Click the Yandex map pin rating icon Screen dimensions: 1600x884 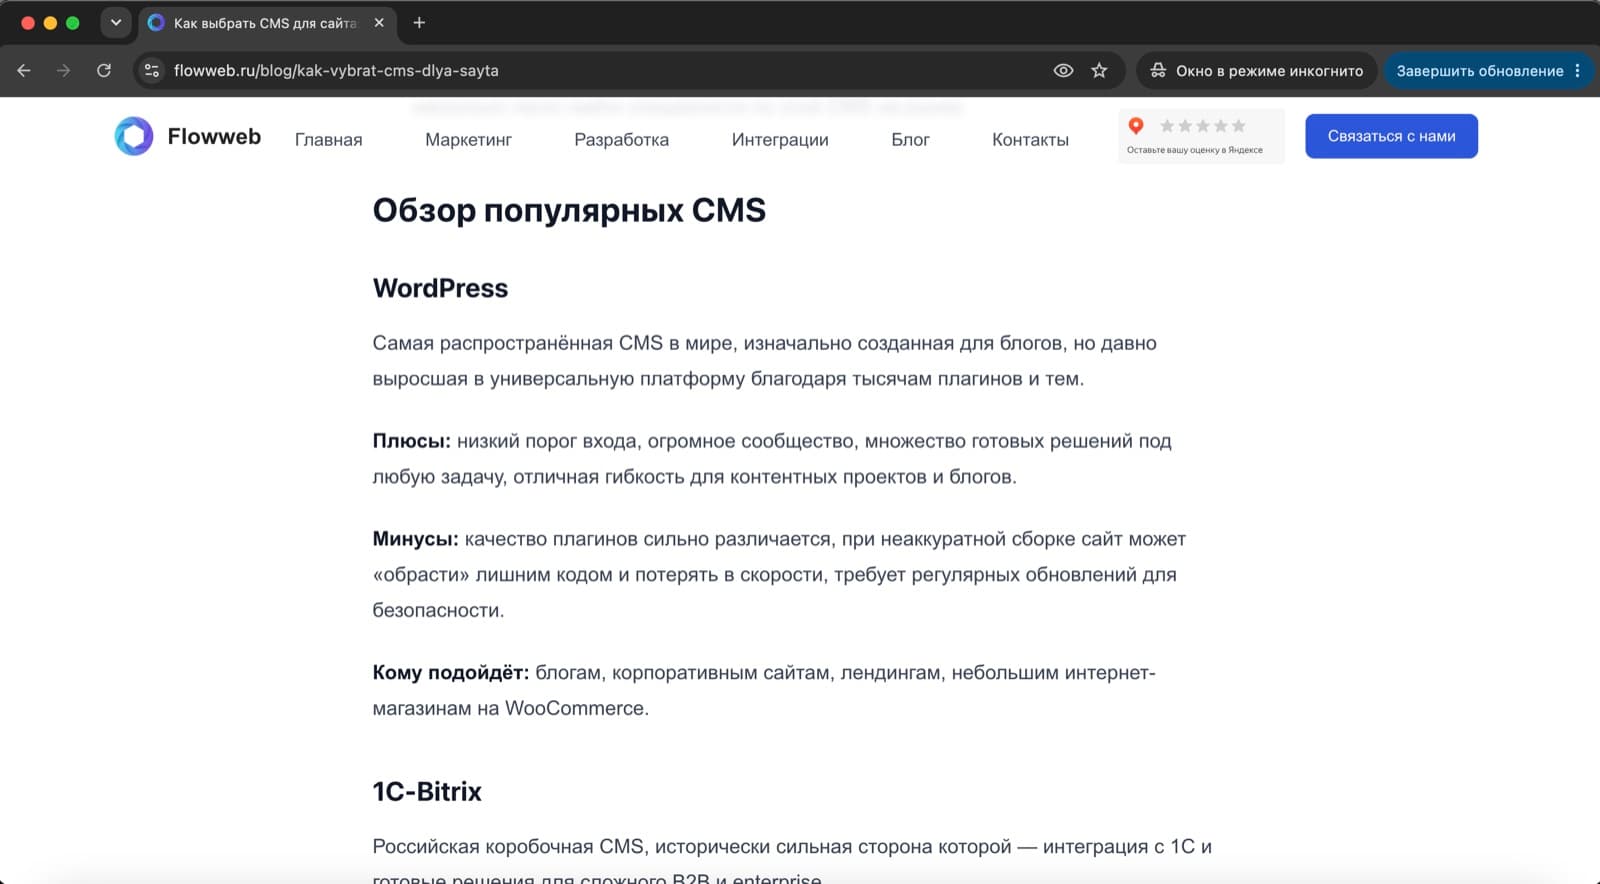coord(1136,126)
